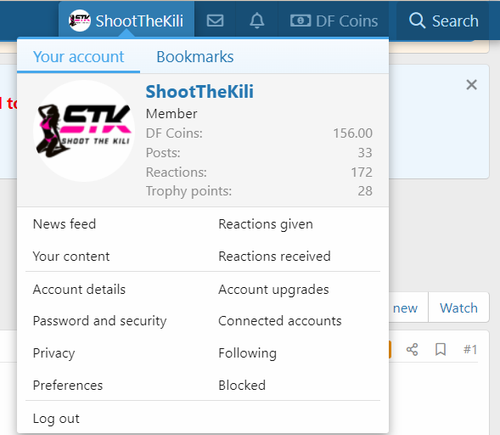Open Preferences
This screenshot has width=500, height=435.
[68, 385]
